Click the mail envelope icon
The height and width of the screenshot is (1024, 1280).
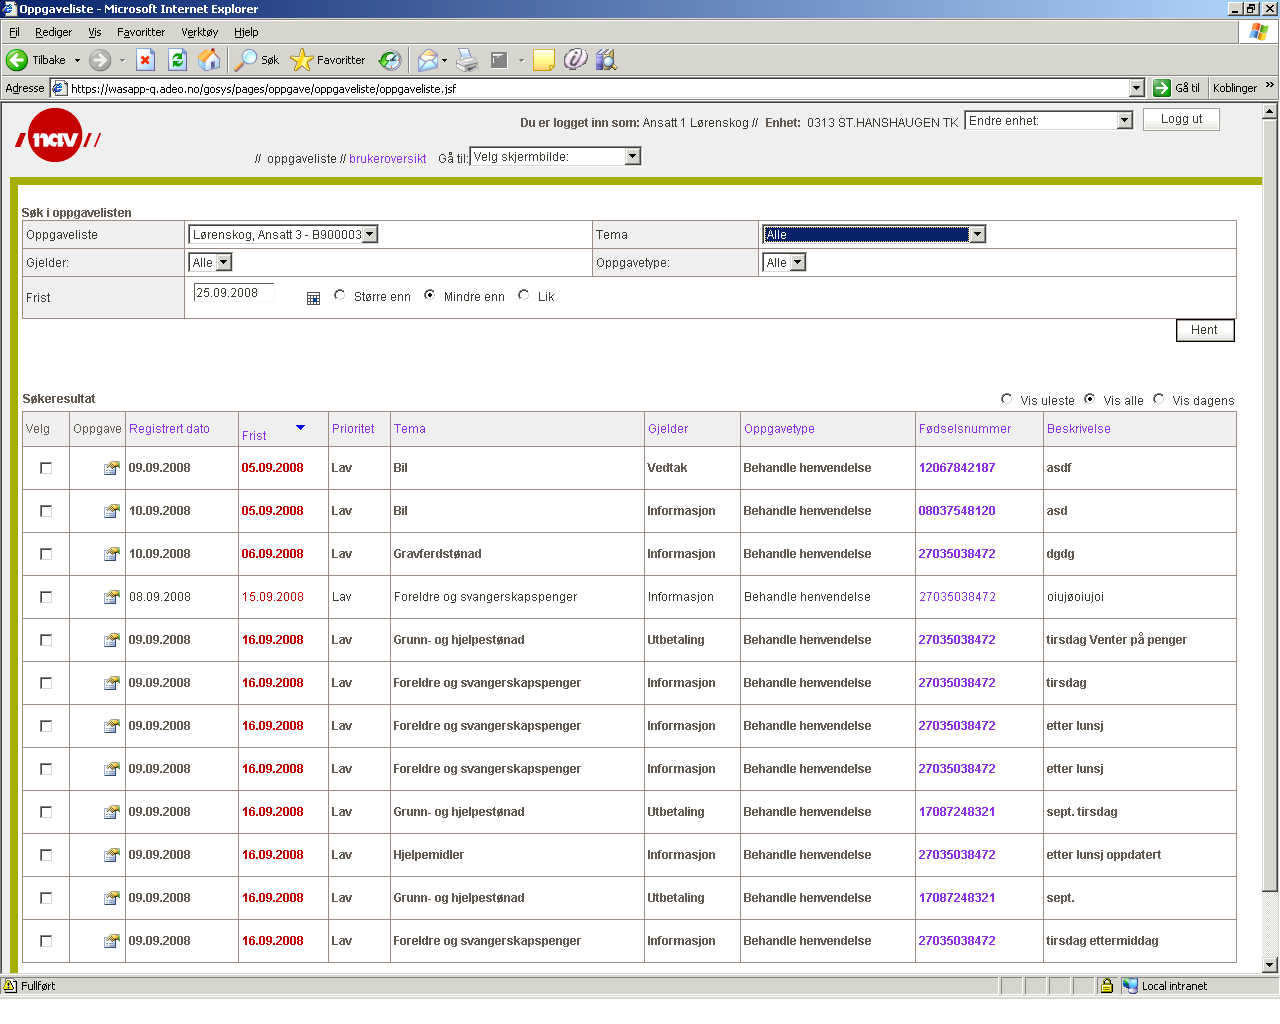tap(427, 60)
